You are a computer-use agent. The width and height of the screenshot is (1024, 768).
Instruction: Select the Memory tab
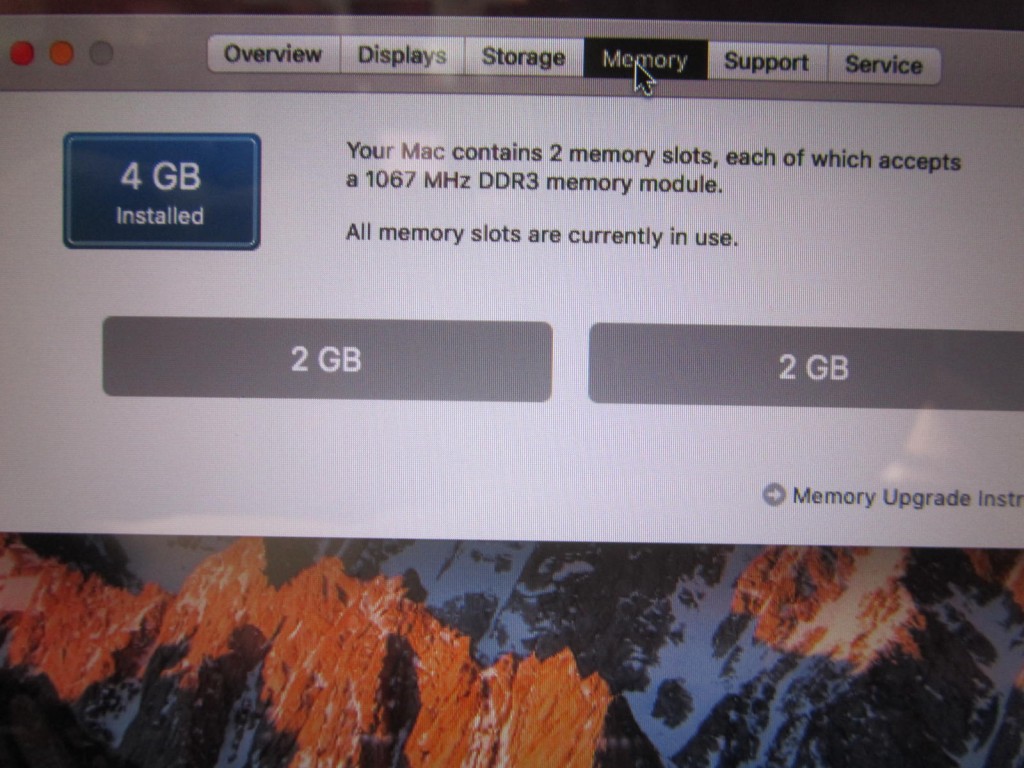click(x=645, y=60)
